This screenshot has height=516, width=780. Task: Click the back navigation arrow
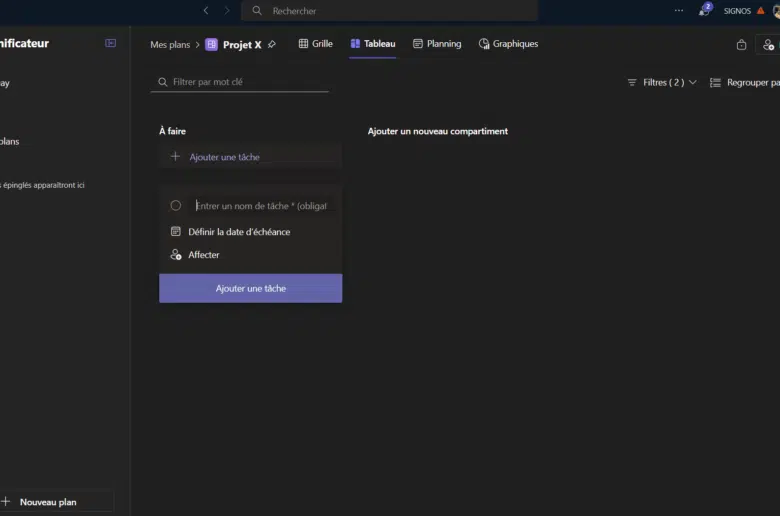tap(206, 11)
